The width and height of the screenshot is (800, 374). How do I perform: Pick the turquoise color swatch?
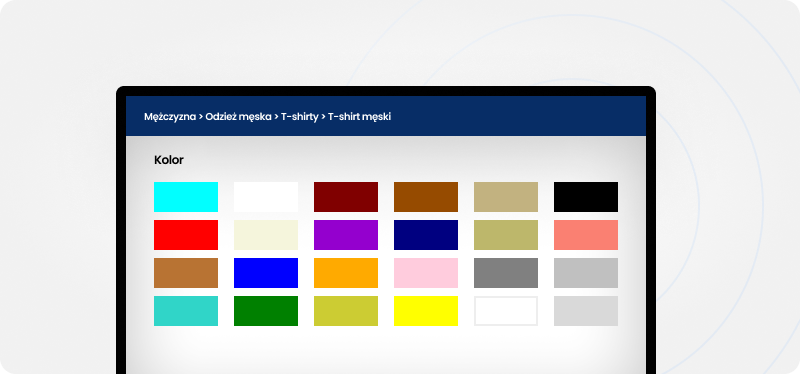[186, 311]
